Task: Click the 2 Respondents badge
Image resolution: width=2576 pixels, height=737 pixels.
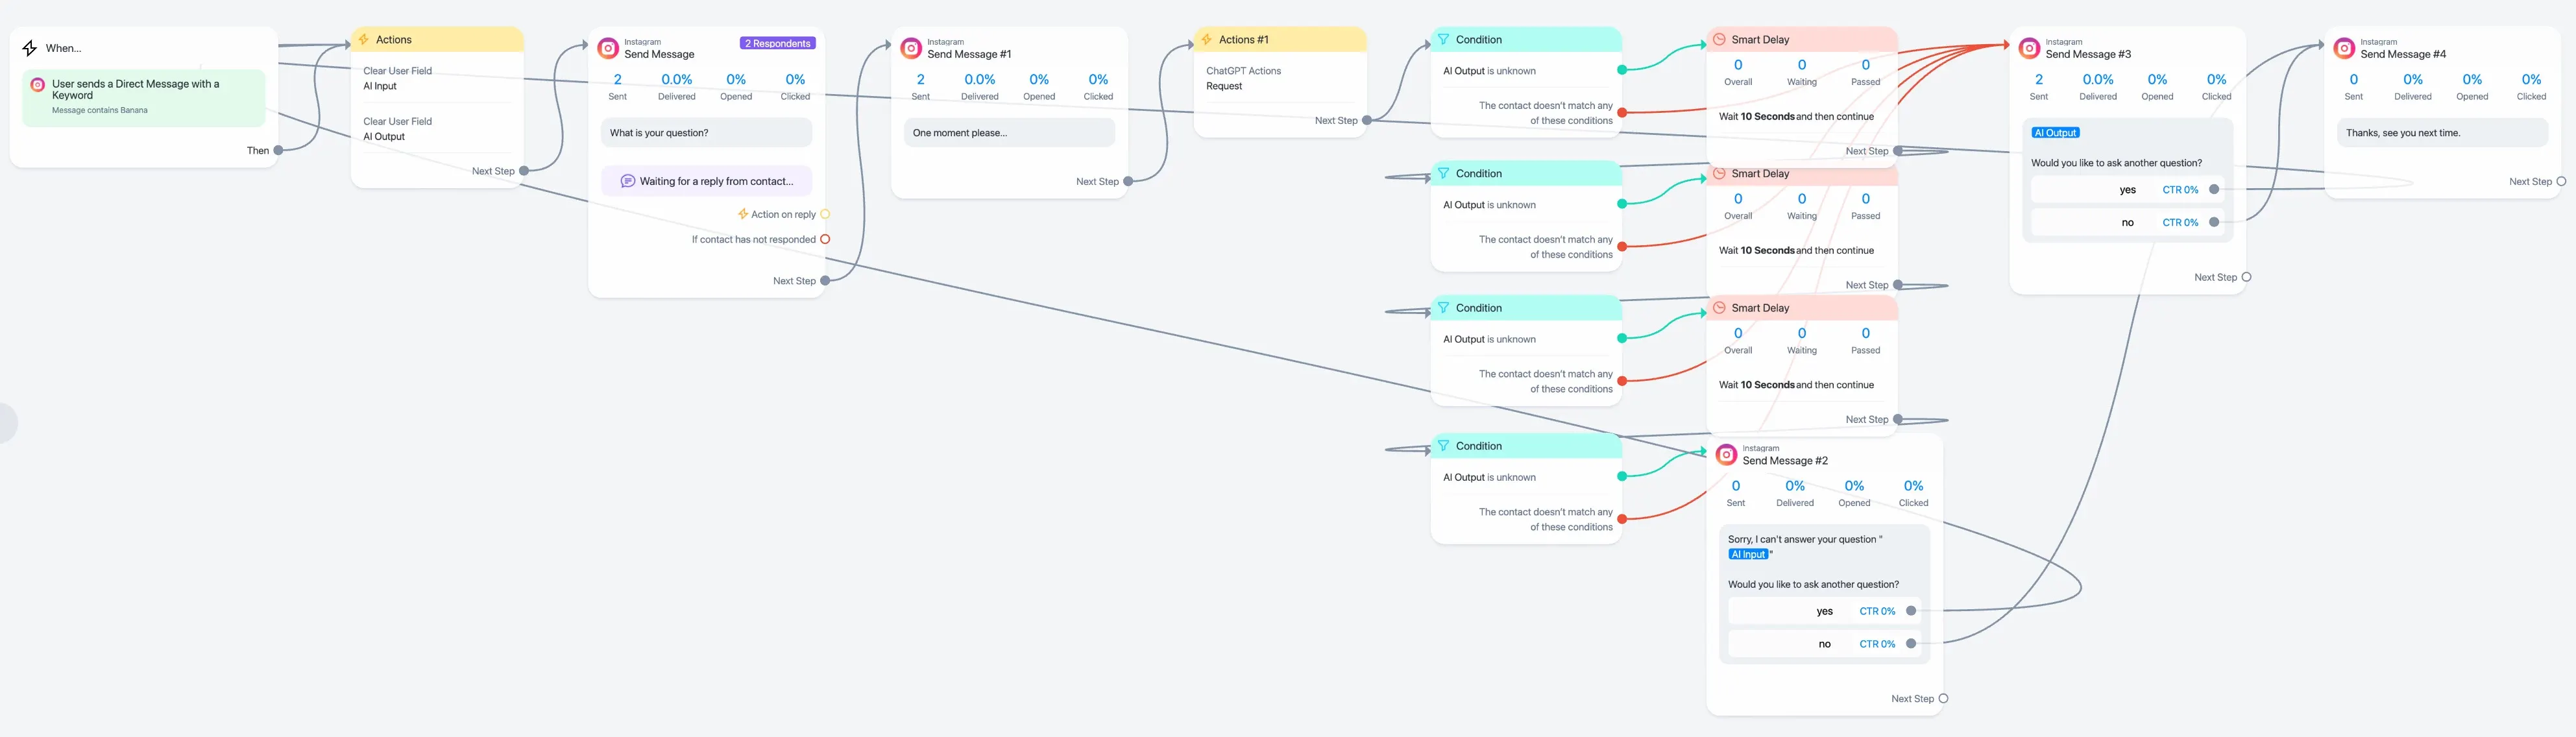Action: tap(777, 43)
